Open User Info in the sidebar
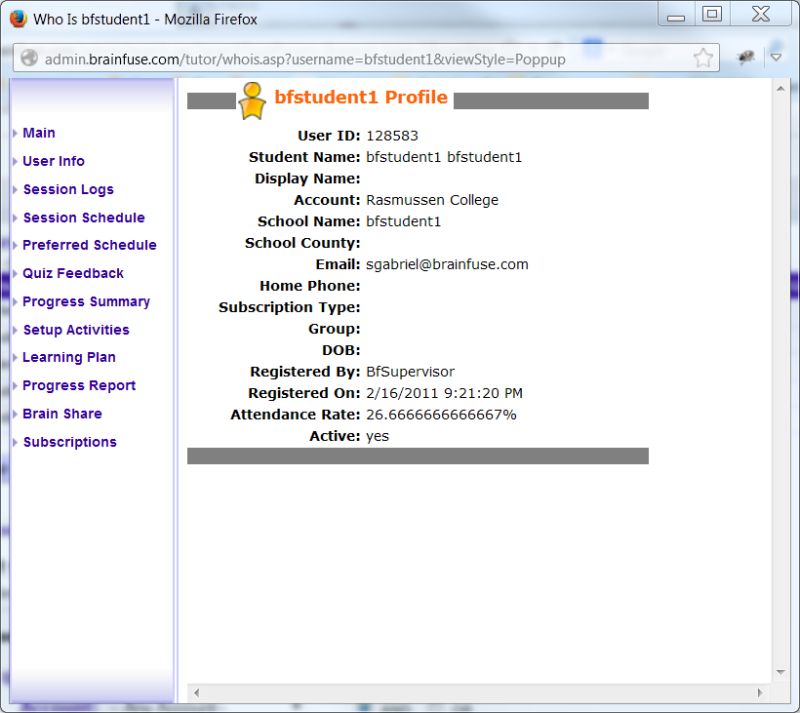 (x=54, y=161)
